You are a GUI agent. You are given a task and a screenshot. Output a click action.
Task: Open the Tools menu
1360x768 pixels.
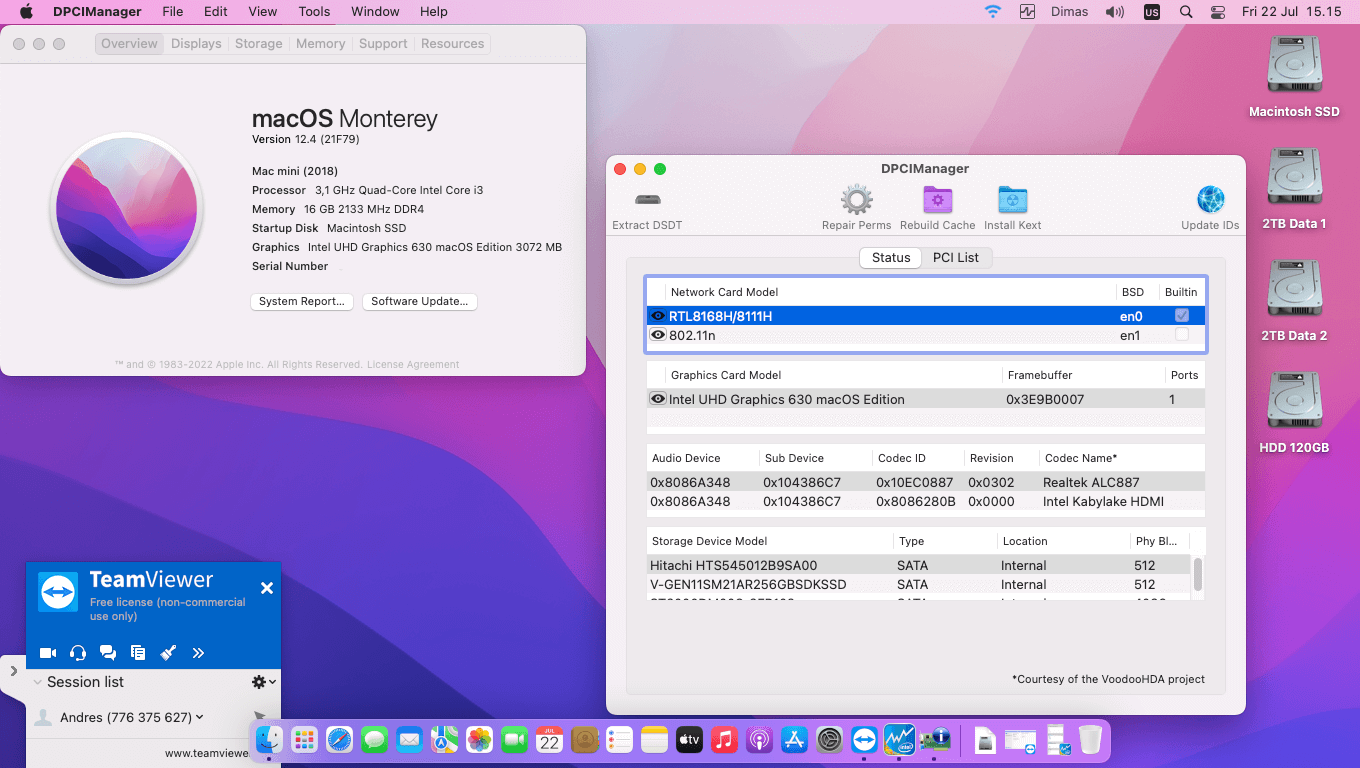tap(314, 11)
